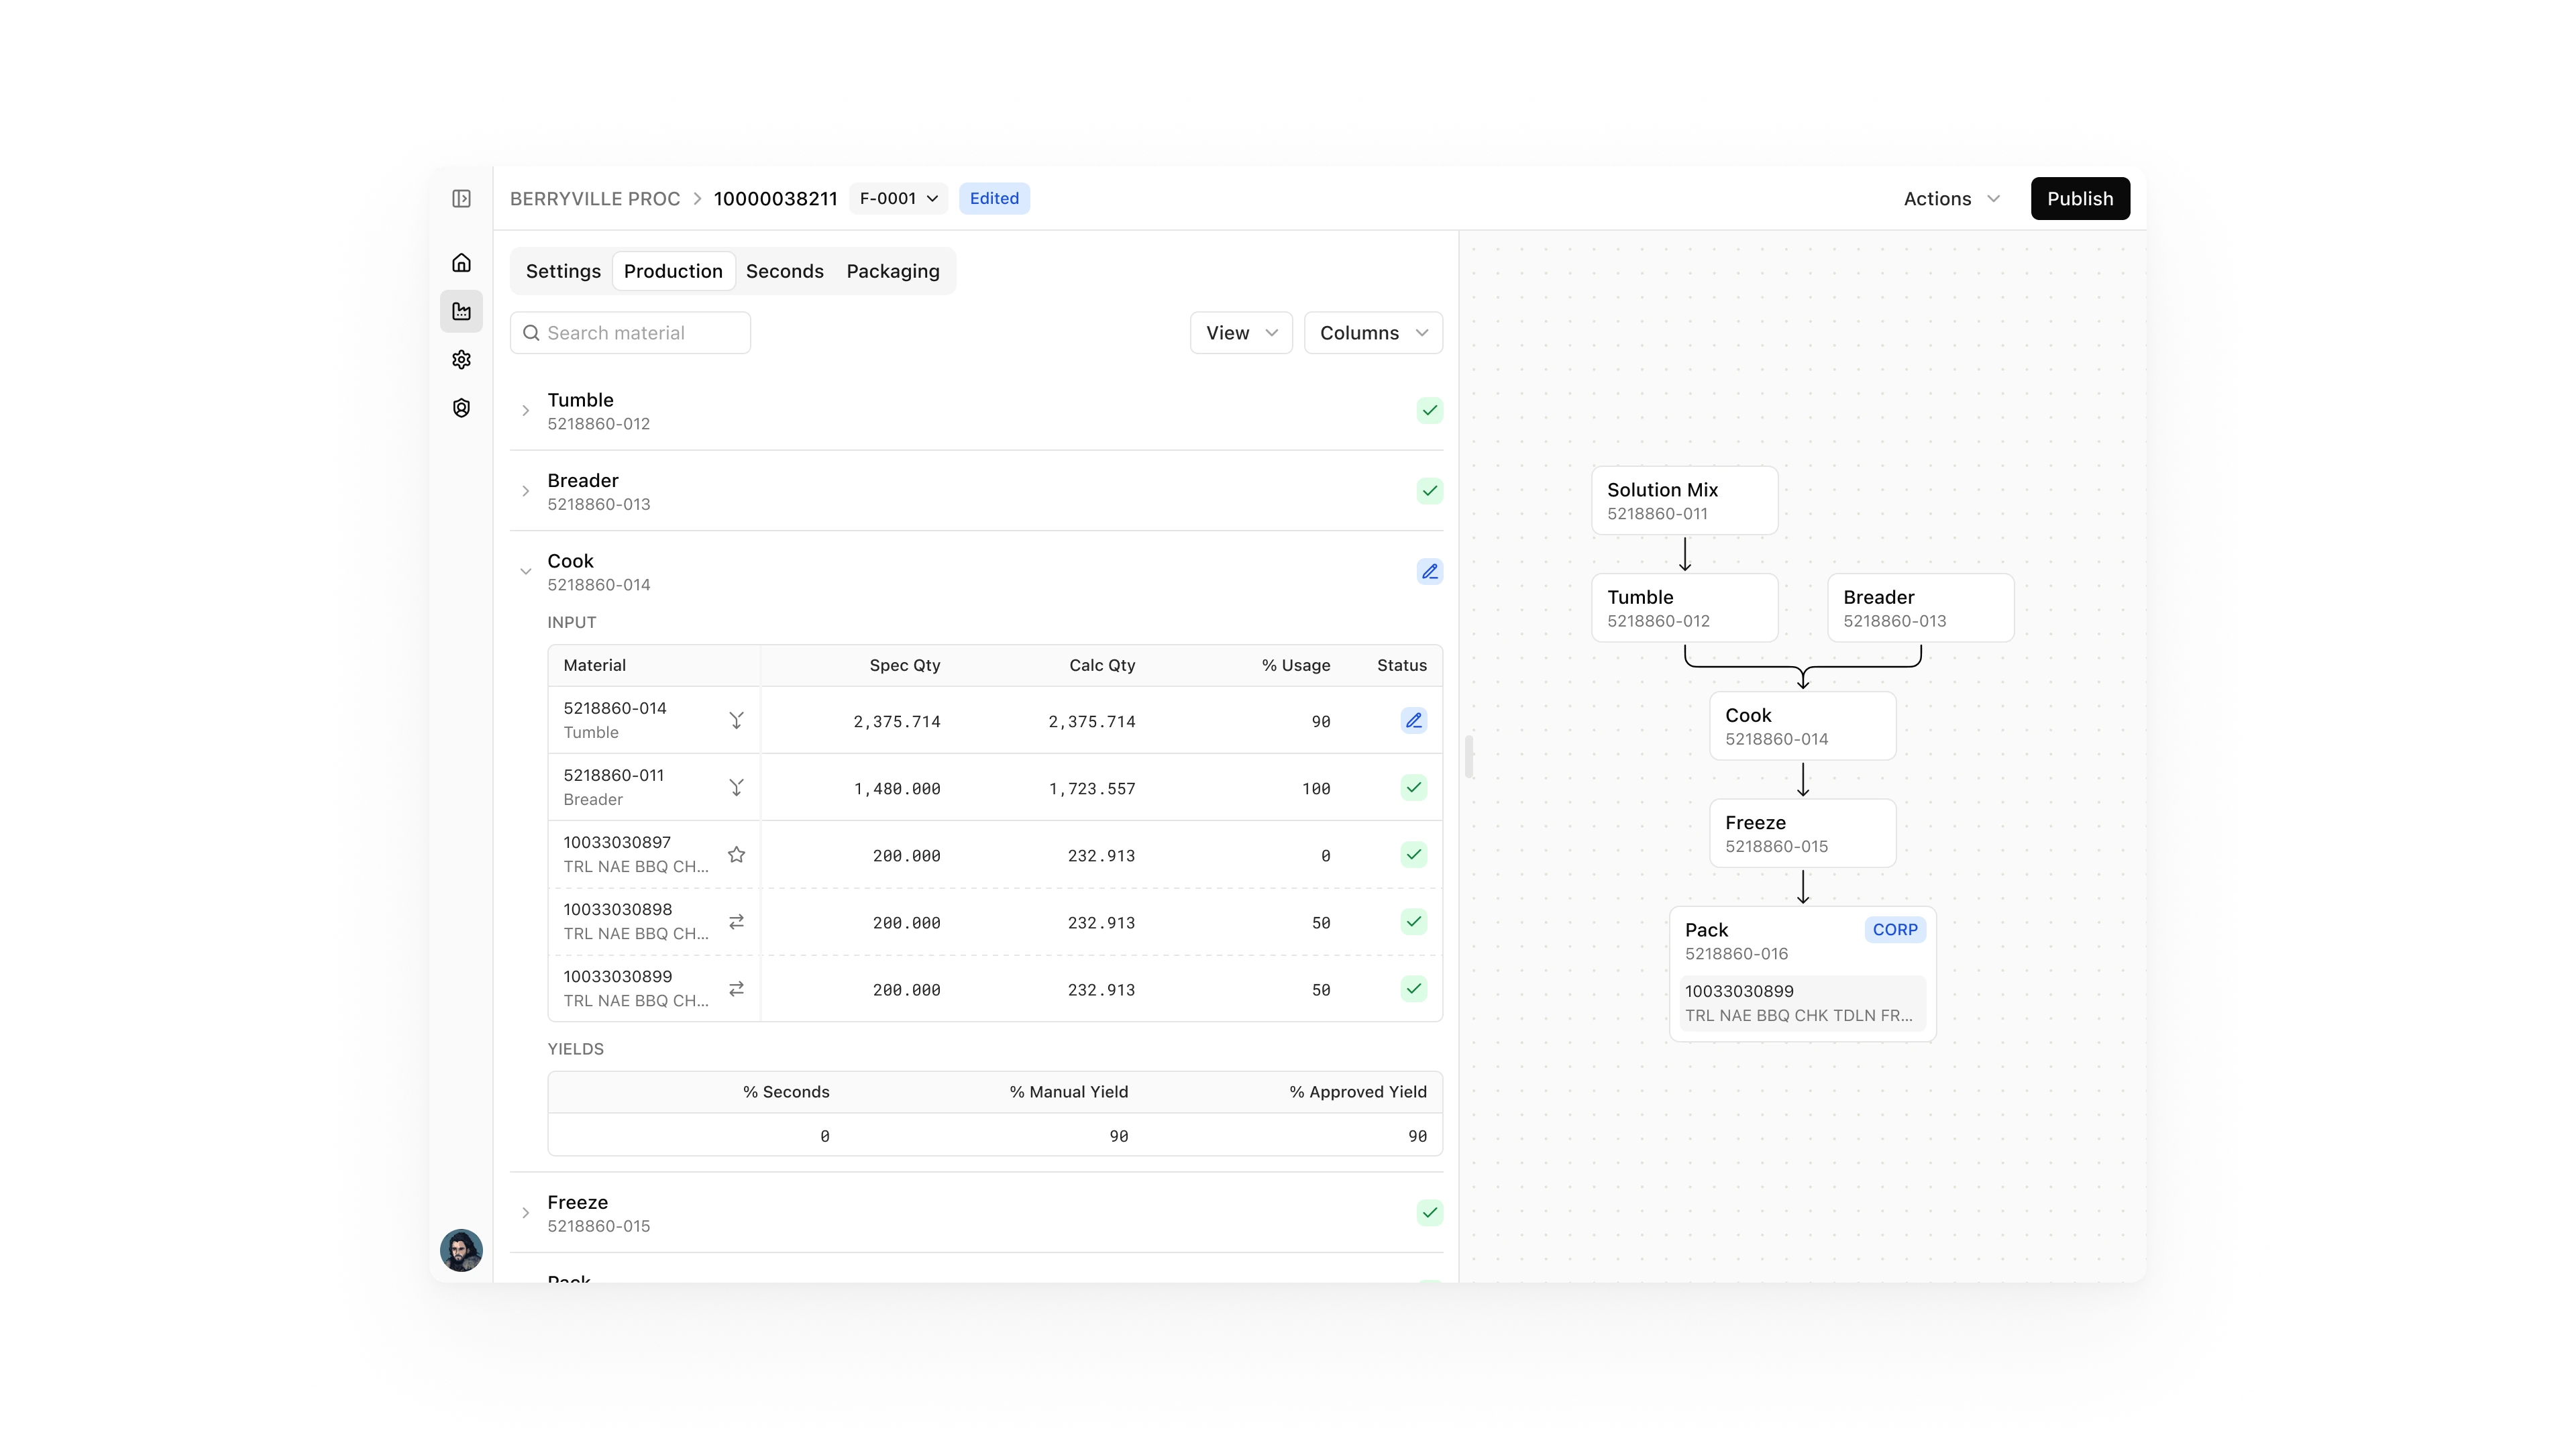
Task: Open the settings gear icon in sidebar
Action: pos(461,359)
